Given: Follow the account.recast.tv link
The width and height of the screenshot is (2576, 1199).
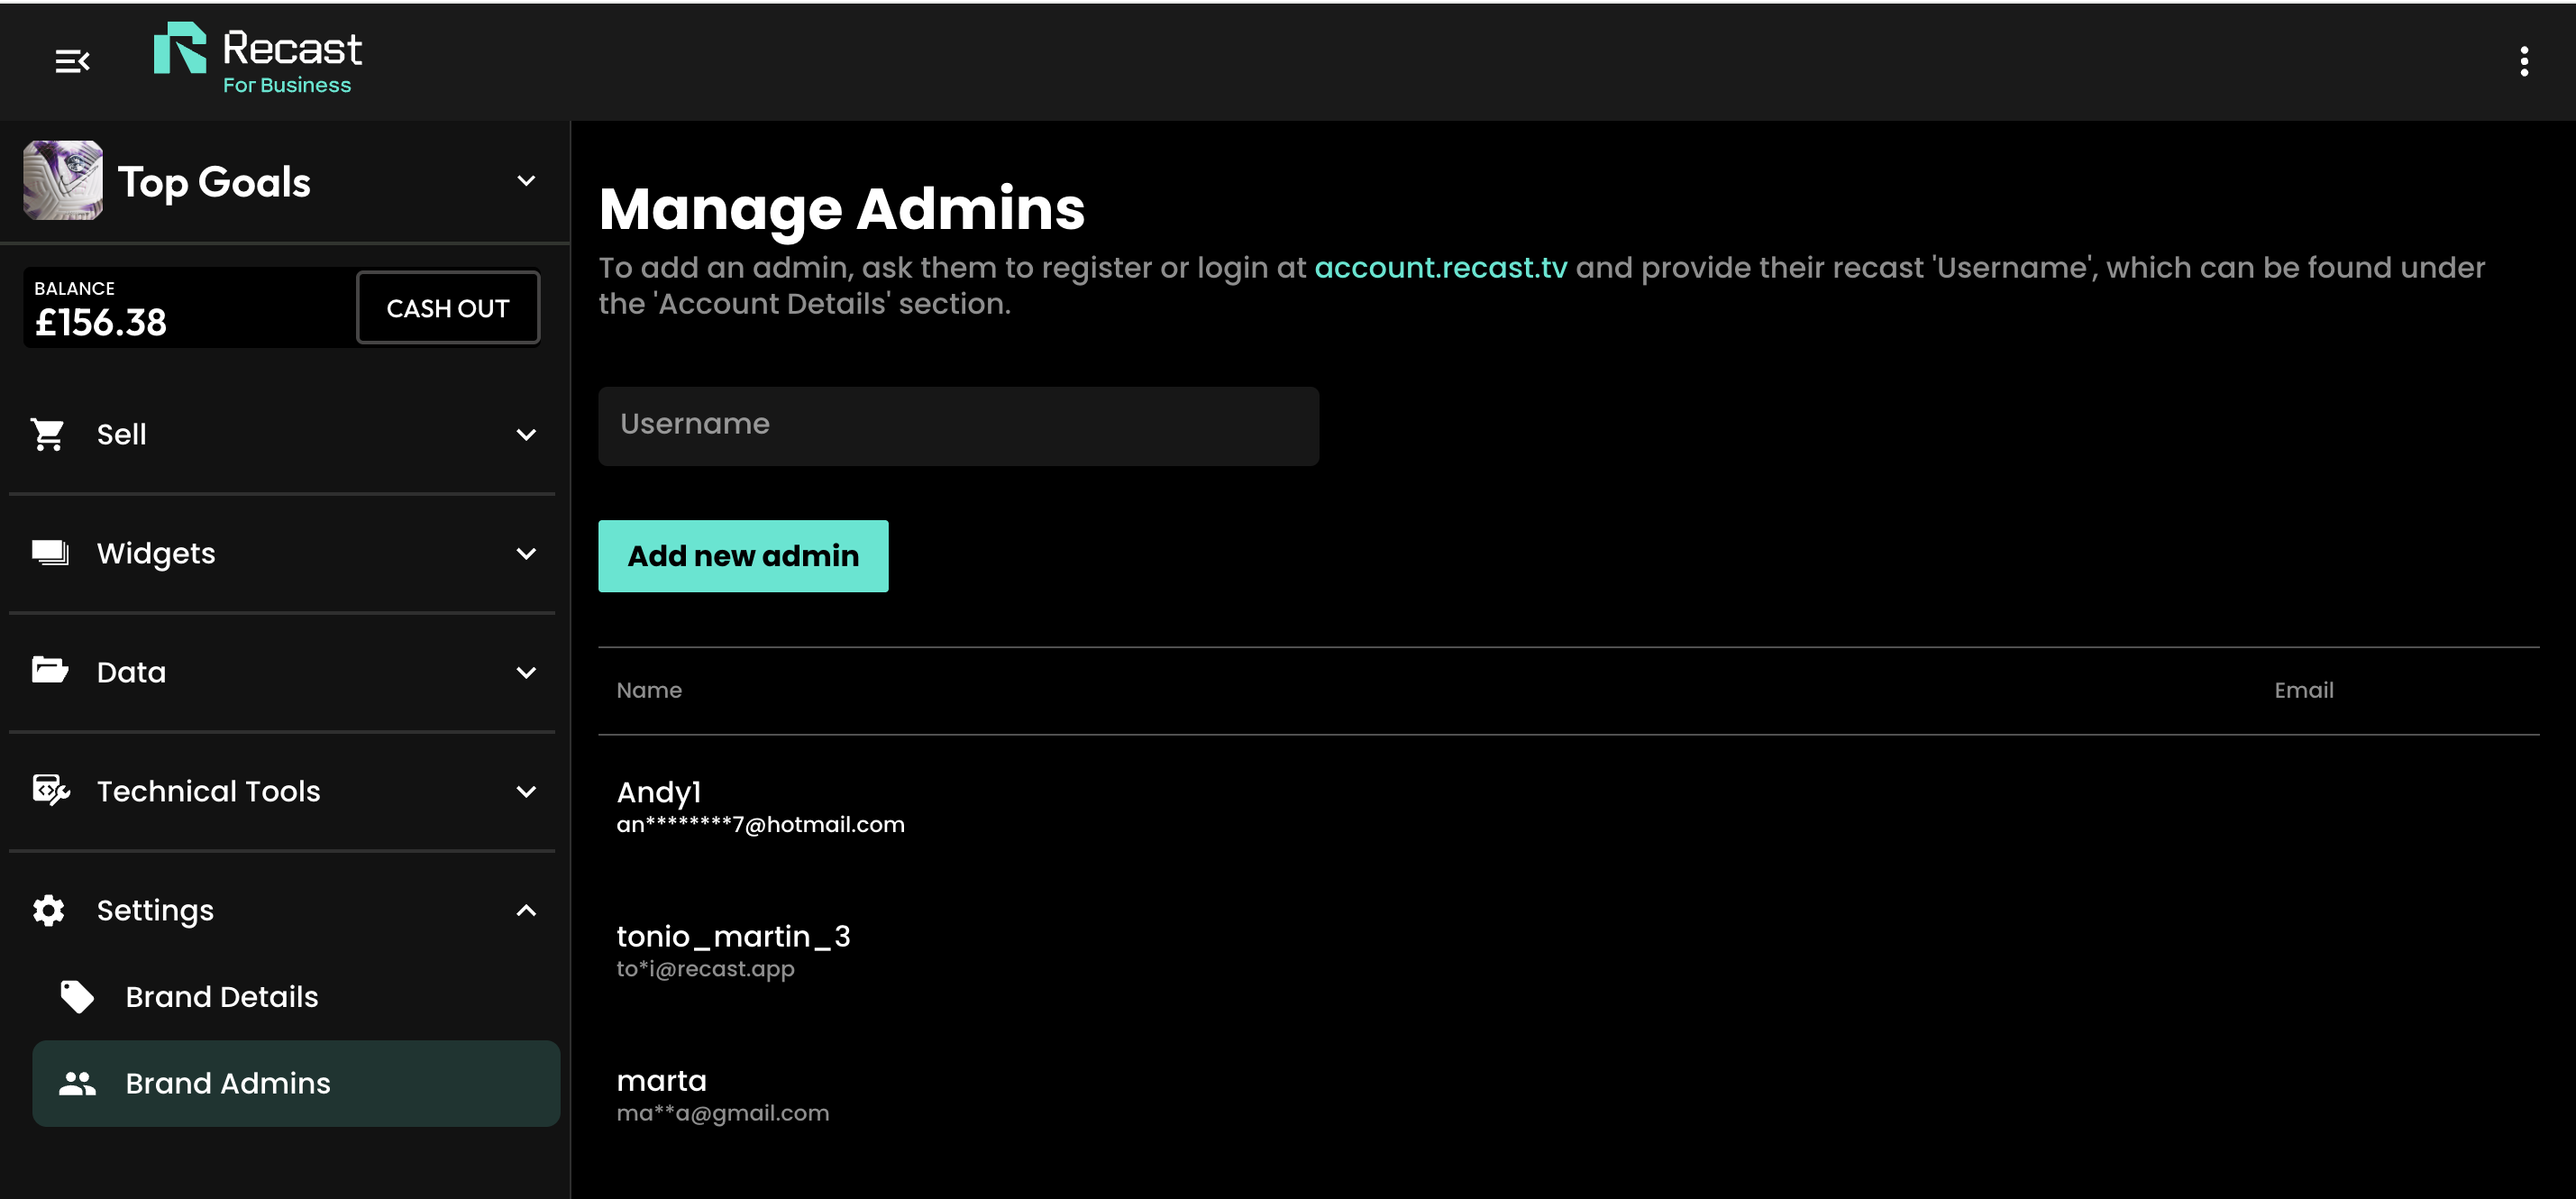Looking at the screenshot, I should click(x=1439, y=268).
